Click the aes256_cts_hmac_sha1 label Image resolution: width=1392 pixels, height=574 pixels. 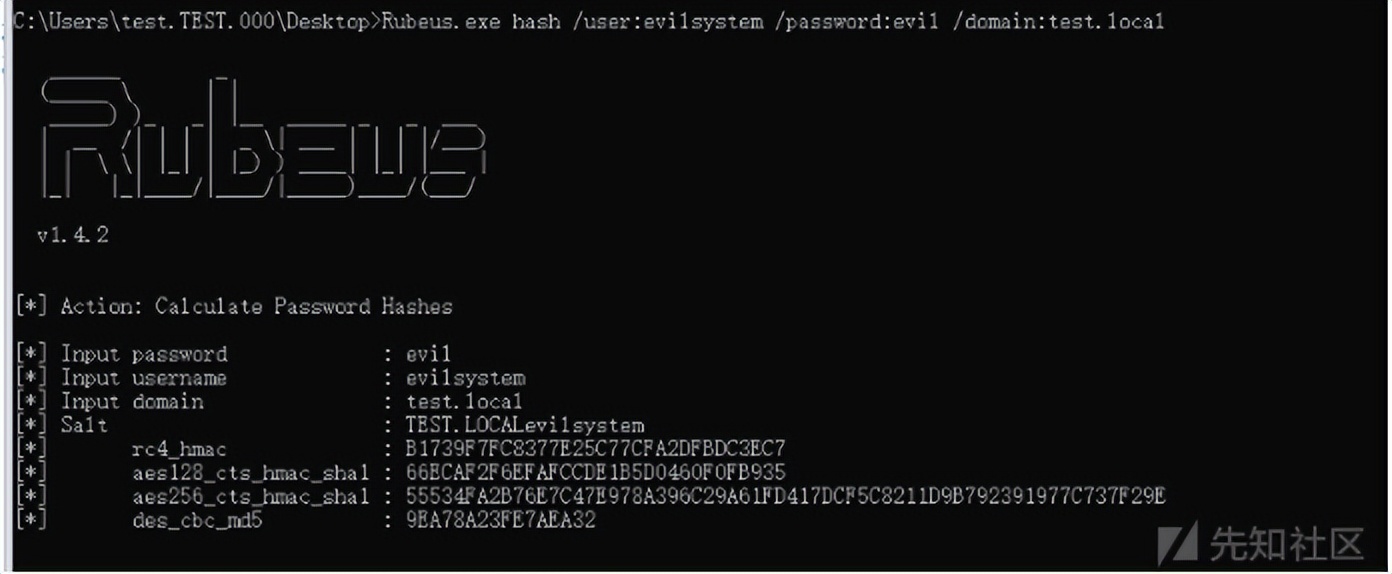[x=250, y=497]
